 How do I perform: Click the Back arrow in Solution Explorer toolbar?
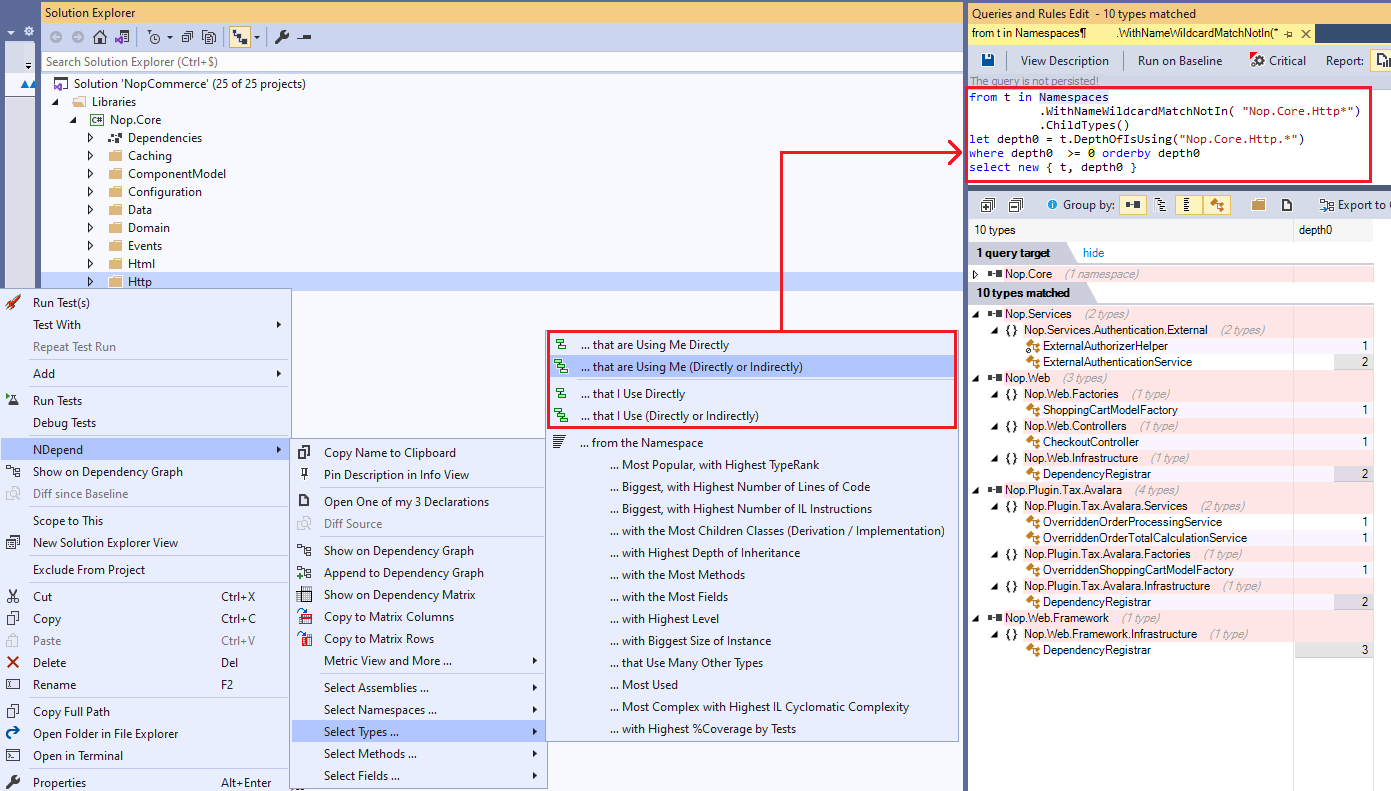click(56, 37)
